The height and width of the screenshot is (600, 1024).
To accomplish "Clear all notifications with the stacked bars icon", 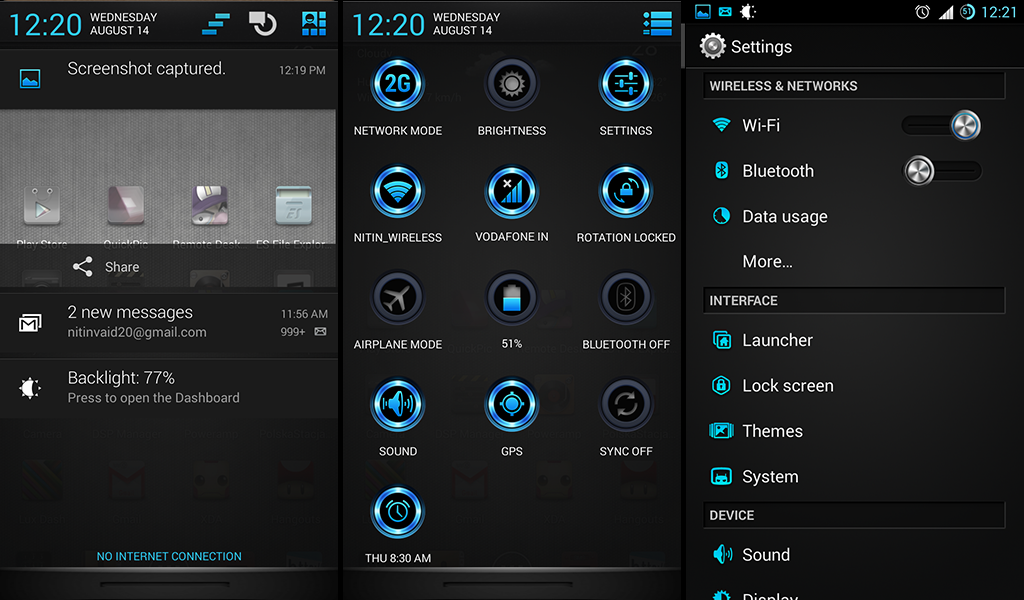I will (216, 24).
